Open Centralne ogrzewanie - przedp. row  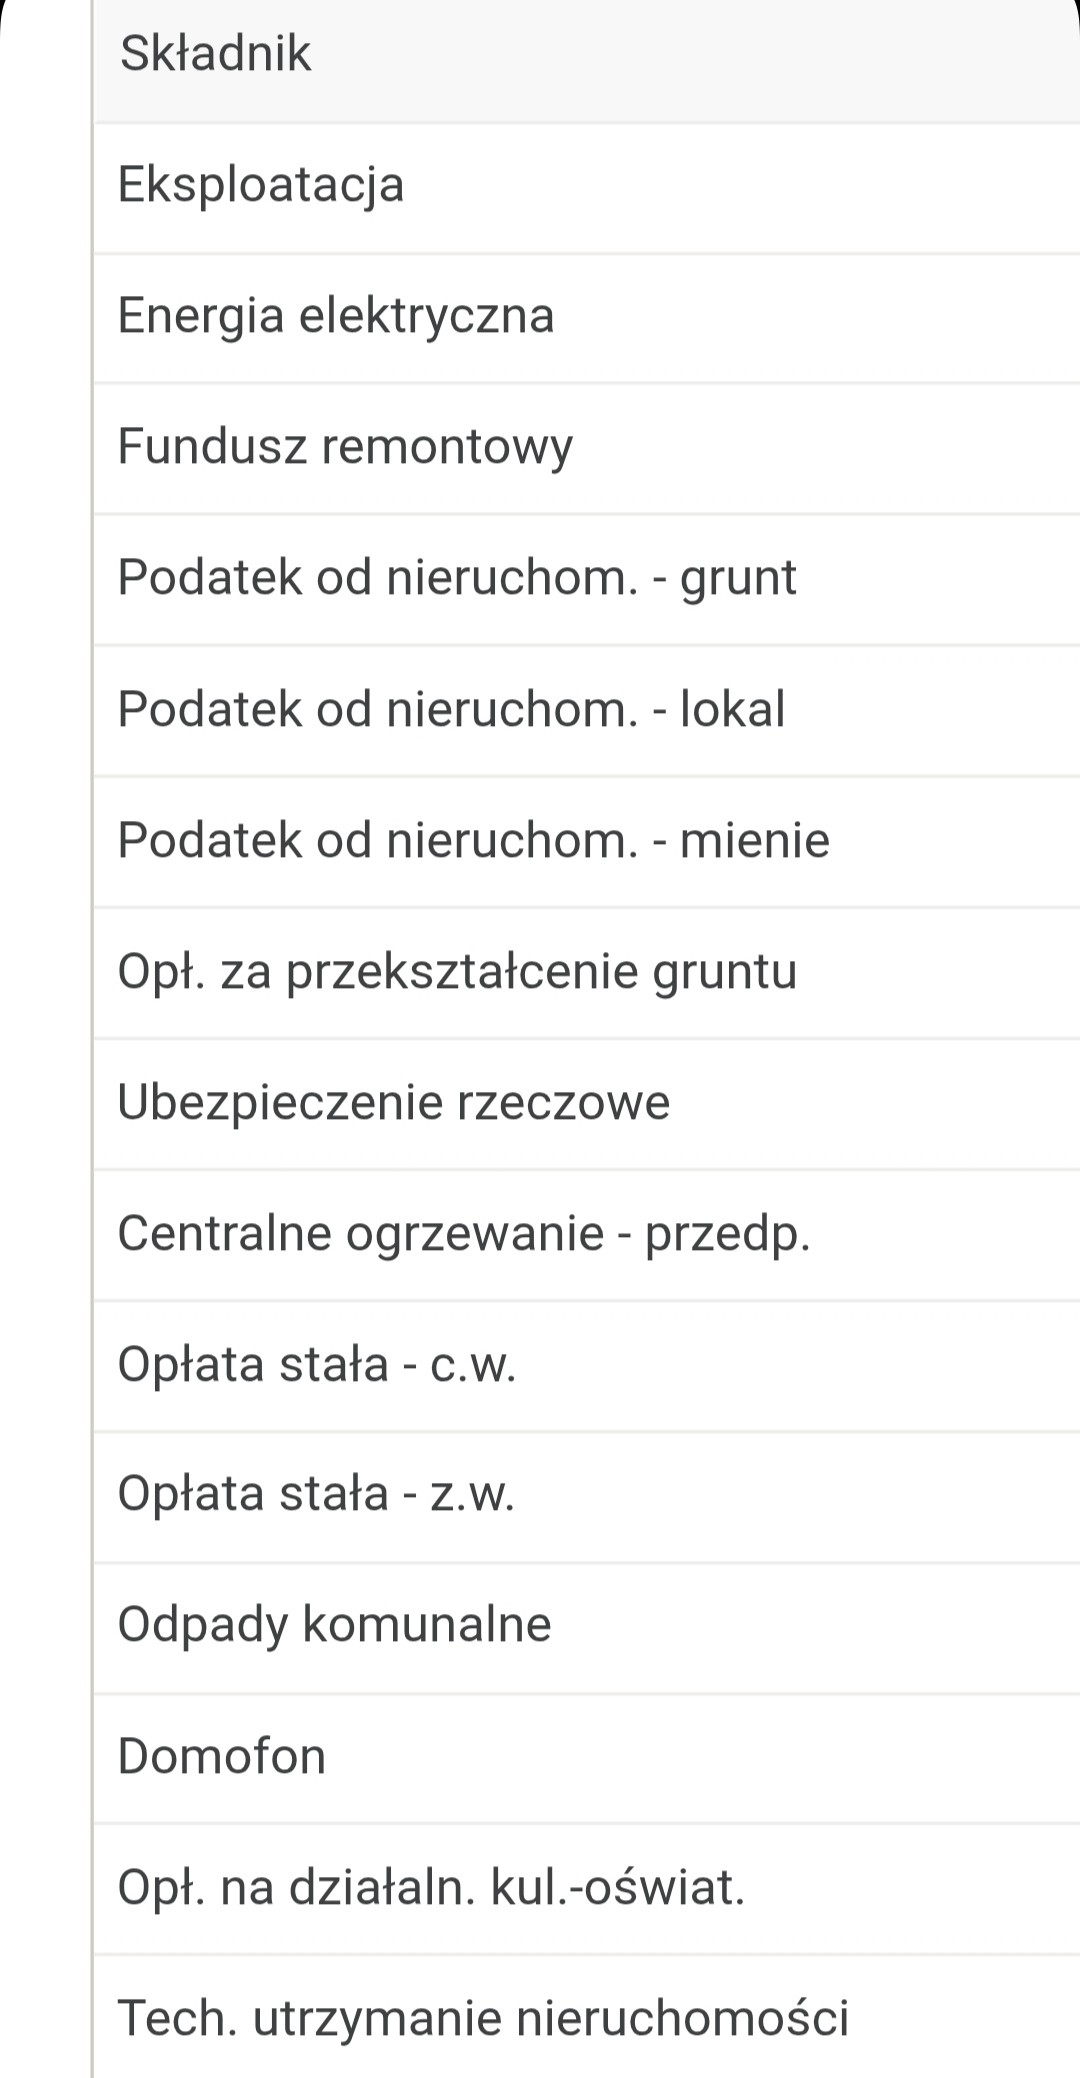click(587, 1235)
